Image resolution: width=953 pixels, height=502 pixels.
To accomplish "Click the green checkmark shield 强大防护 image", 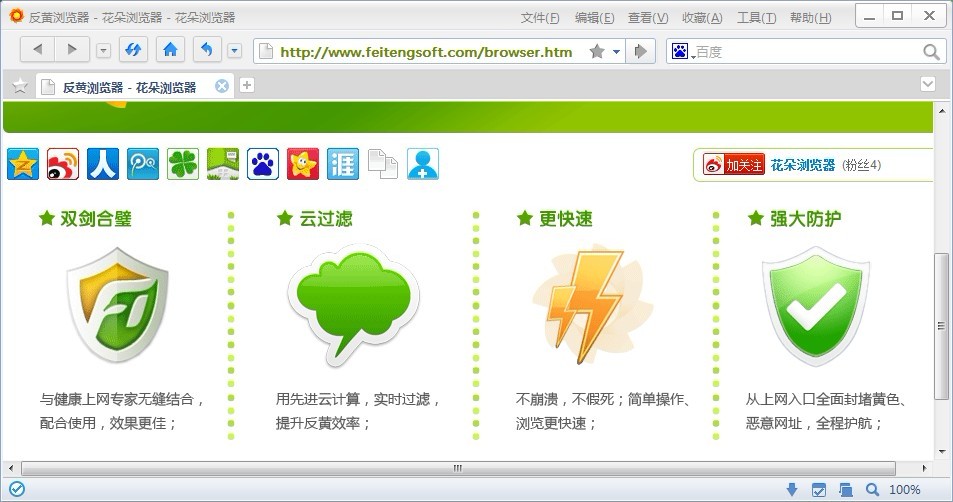I will (x=816, y=306).
